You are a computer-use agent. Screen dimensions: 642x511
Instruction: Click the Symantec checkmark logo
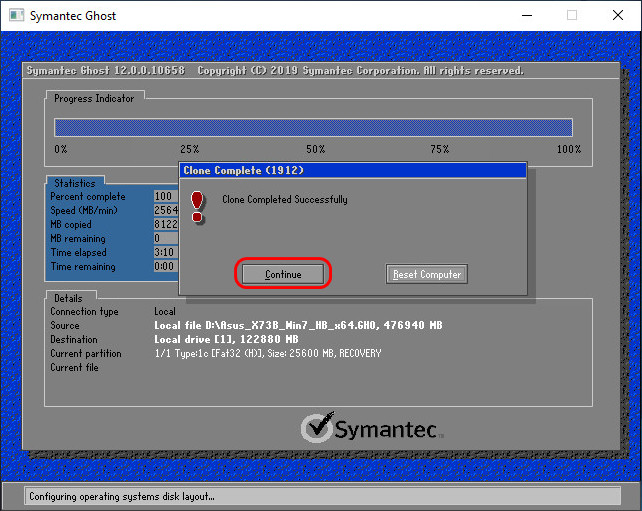318,427
